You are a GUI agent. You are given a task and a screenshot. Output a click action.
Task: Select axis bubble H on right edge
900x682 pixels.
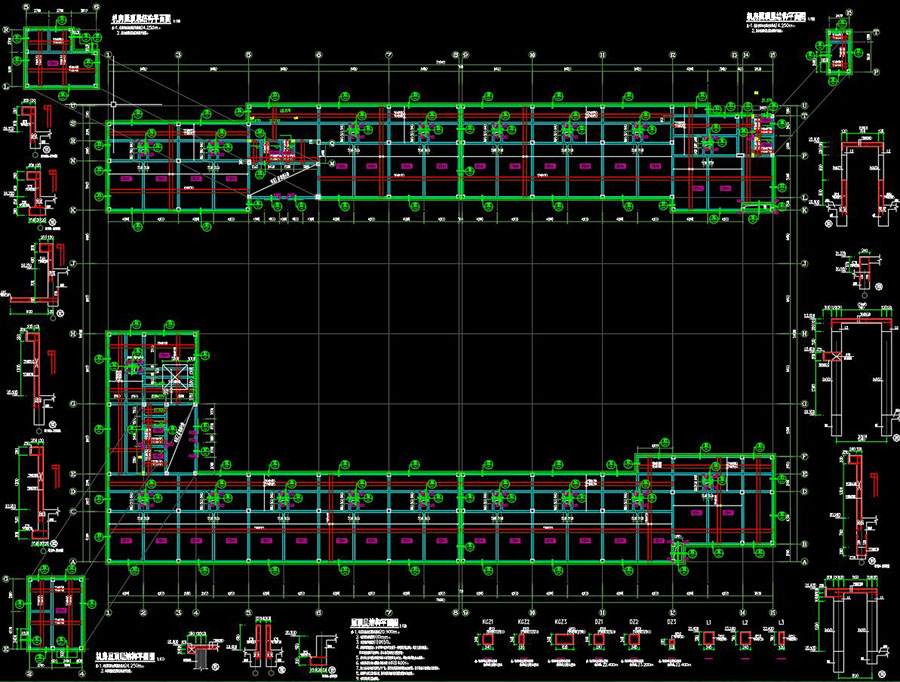pos(804,333)
